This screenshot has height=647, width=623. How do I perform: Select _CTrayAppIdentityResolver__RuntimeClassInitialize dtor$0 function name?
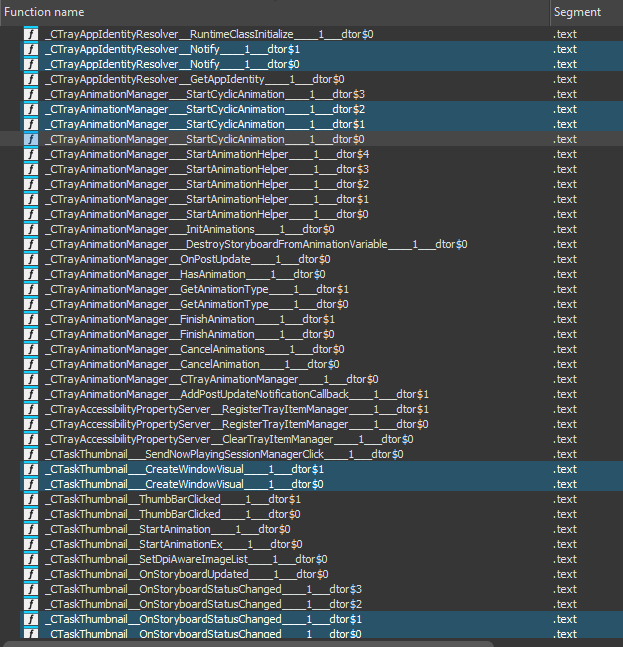[x=209, y=34]
